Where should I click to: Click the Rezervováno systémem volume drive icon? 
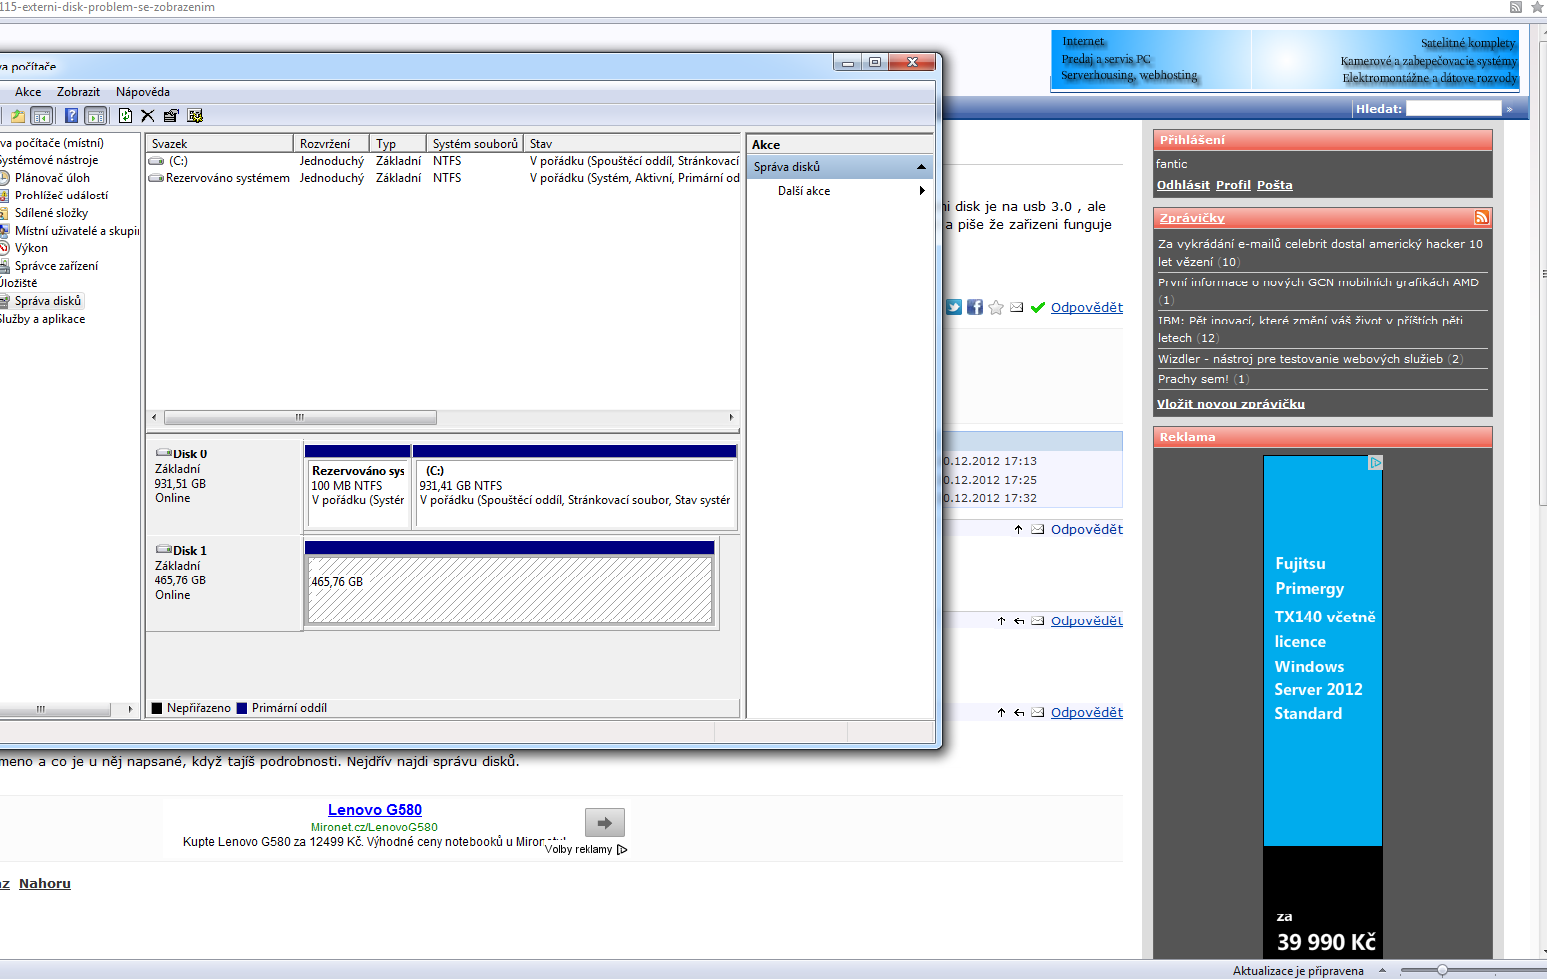pos(156,178)
